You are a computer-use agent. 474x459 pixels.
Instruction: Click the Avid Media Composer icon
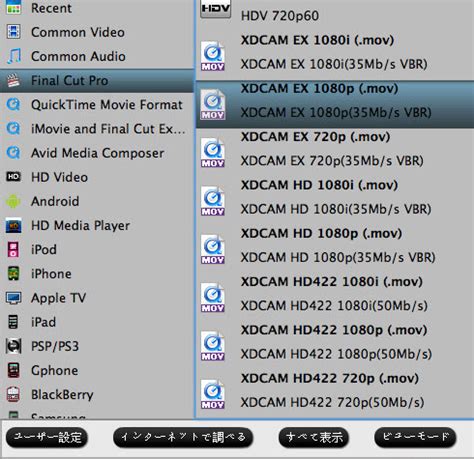click(x=14, y=153)
